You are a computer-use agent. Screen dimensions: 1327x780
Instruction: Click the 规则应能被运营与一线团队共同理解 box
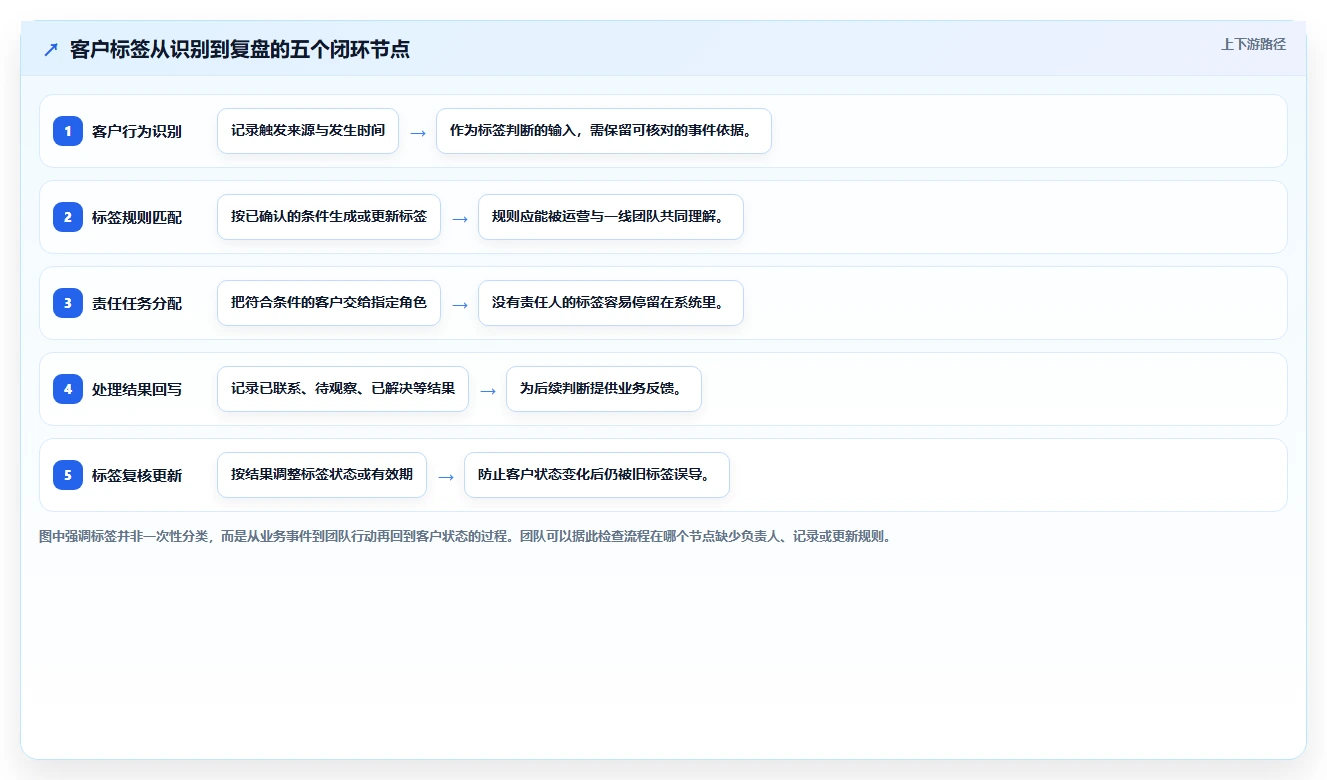[611, 217]
